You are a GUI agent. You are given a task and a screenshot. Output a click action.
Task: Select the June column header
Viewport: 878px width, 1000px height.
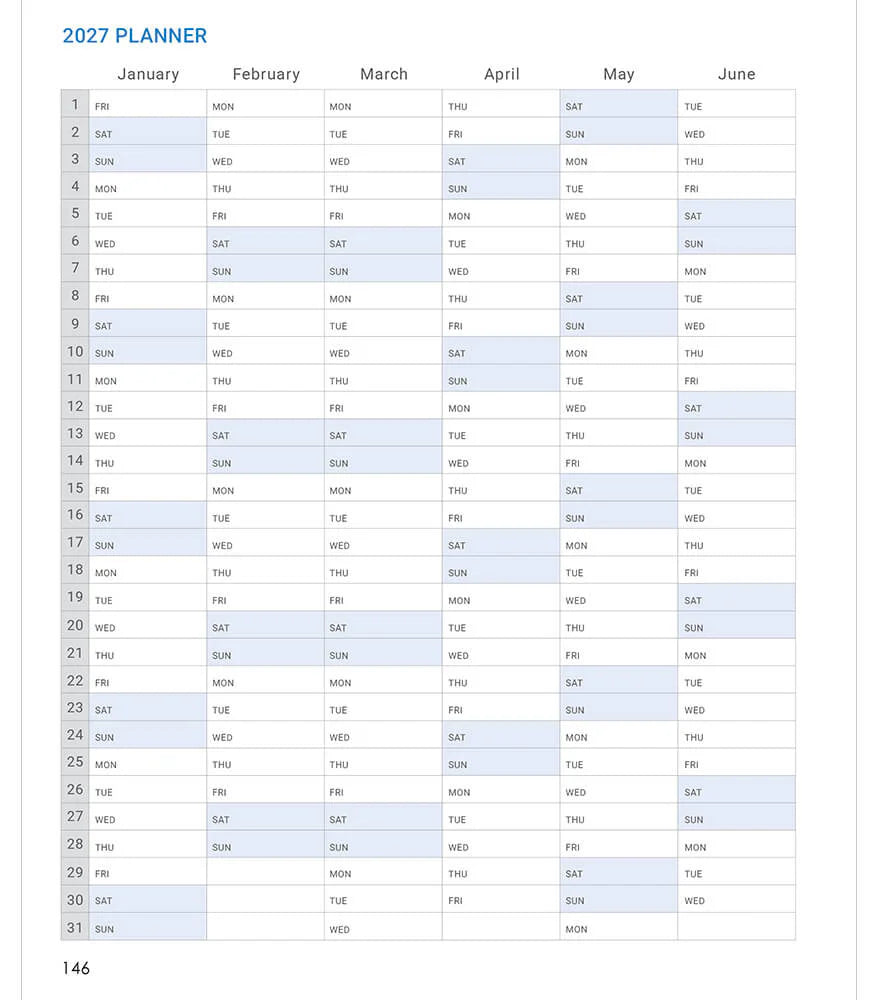736,74
